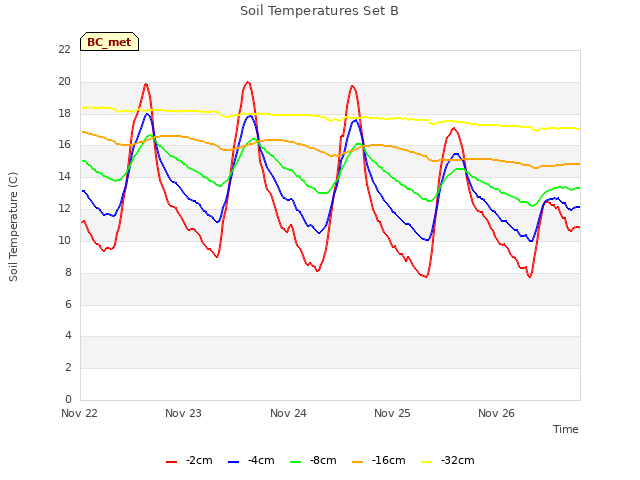
Task: Click the green -8cm legend color marker
Action: pyautogui.click(x=296, y=462)
